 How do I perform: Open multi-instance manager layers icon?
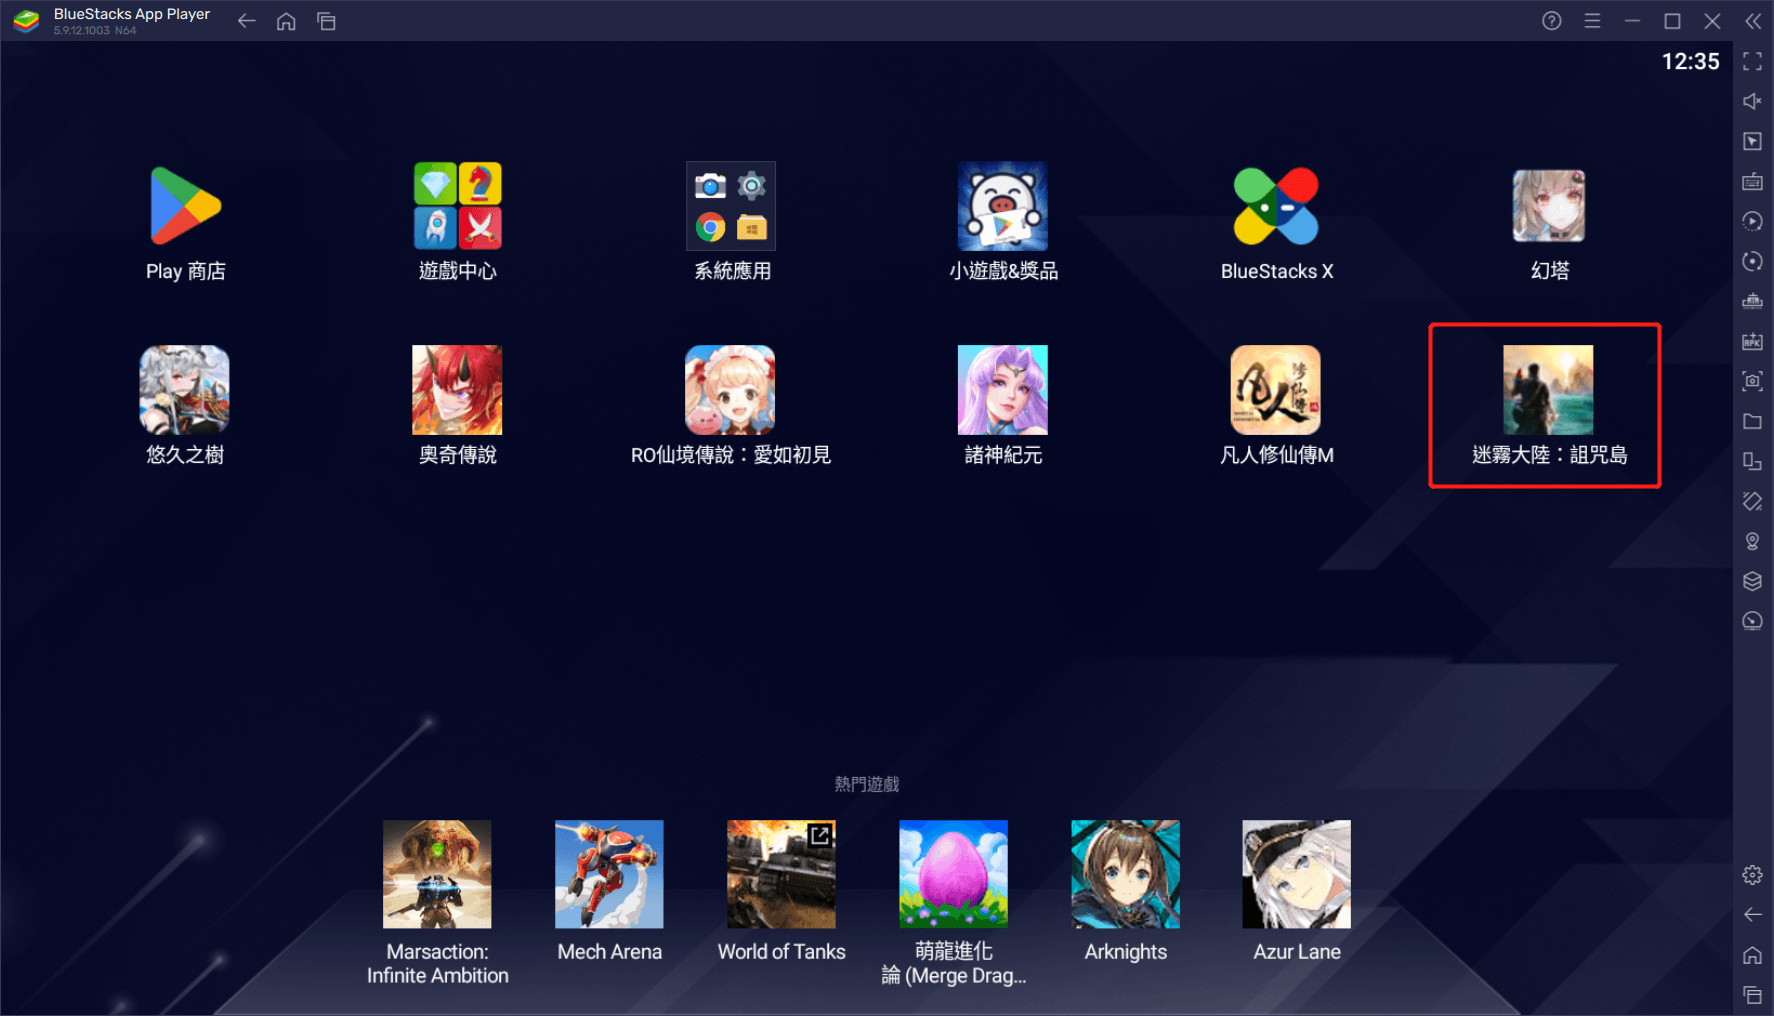click(1752, 581)
